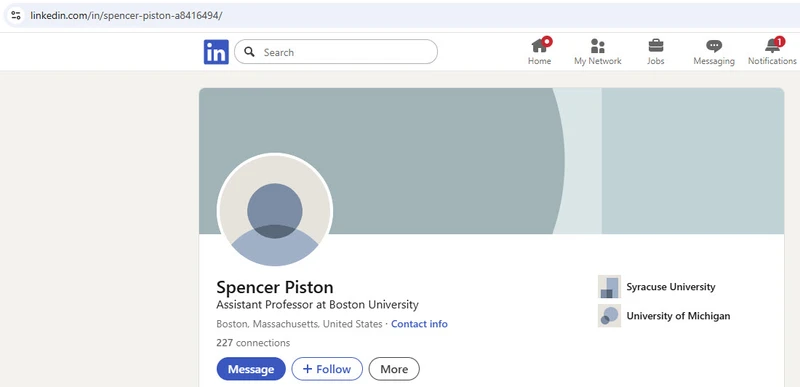Click the LinkedIn logo icon
This screenshot has height=387, width=800.
click(x=216, y=52)
